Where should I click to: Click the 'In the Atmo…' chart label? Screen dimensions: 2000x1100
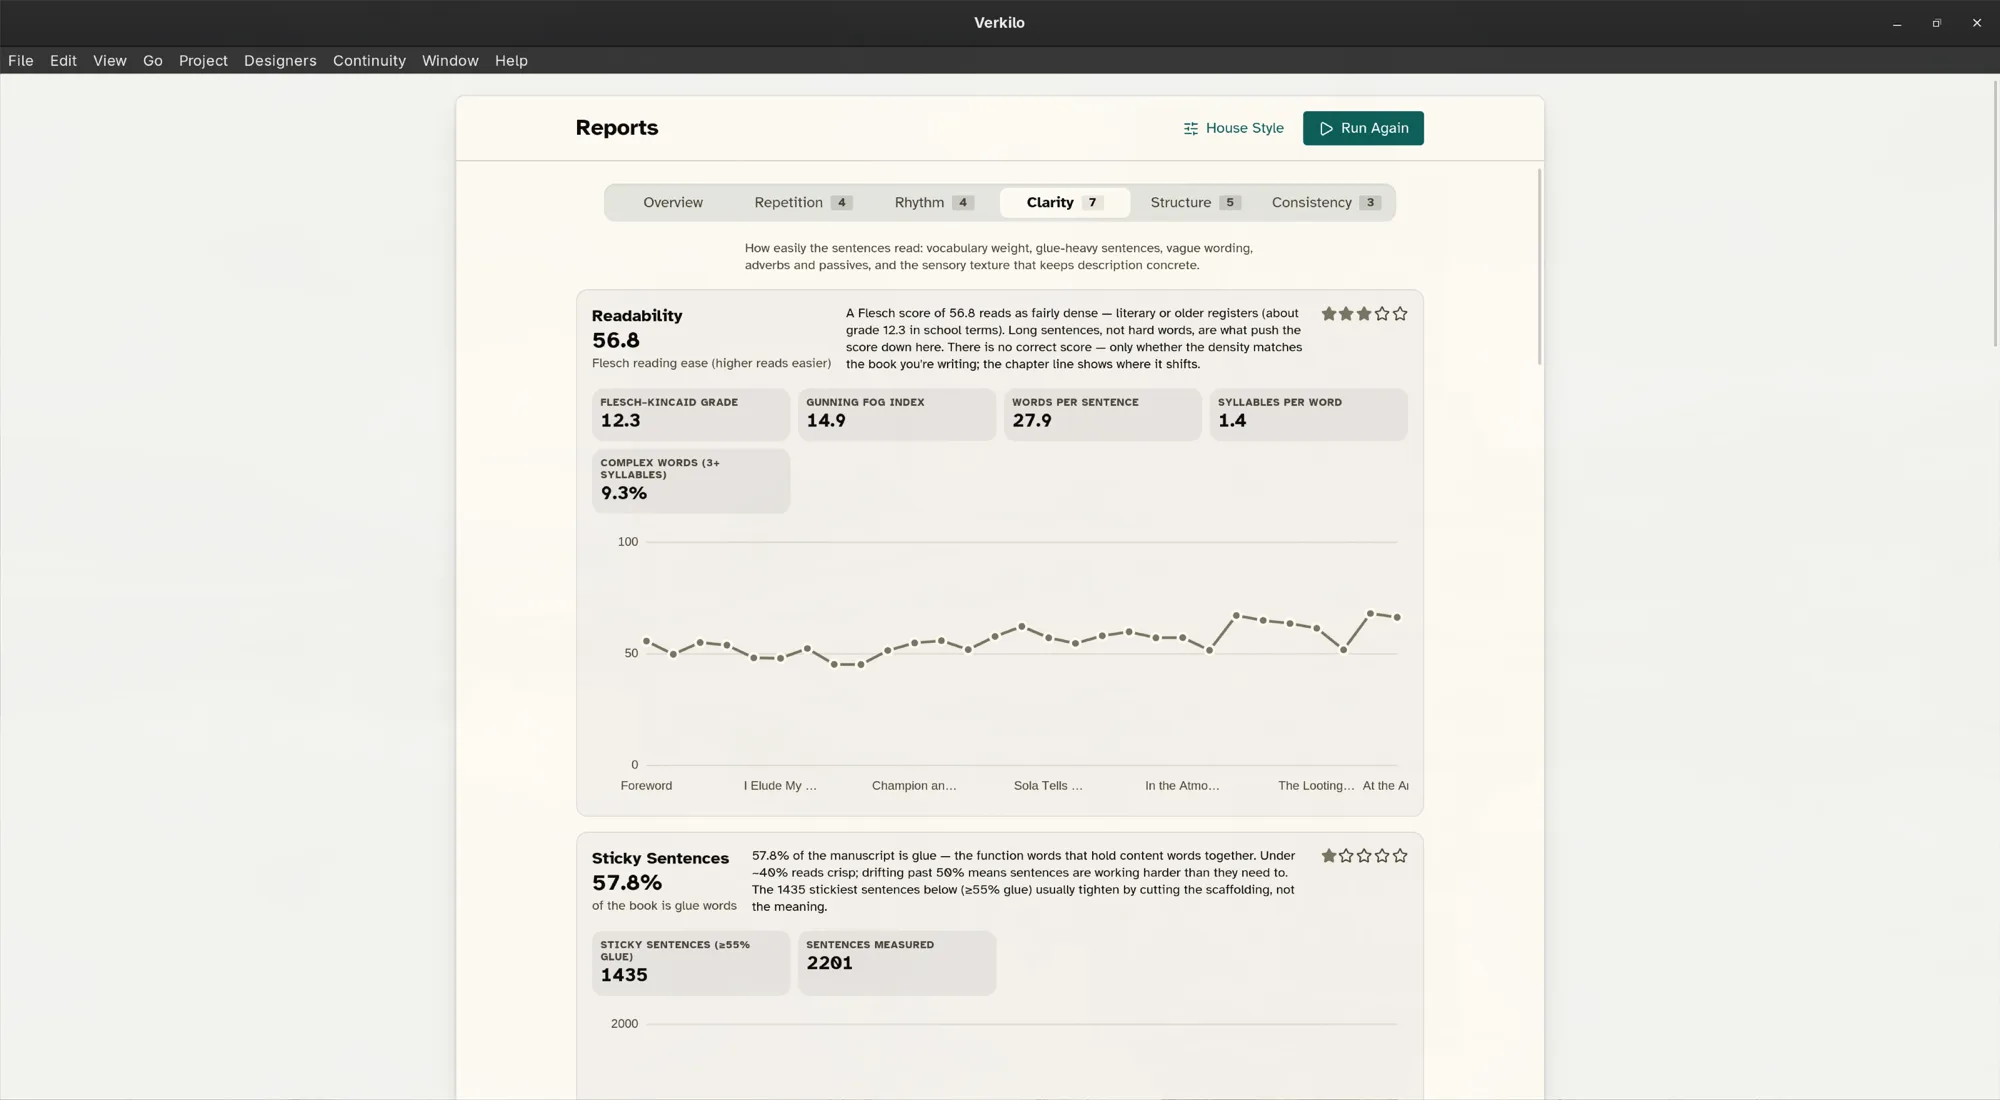click(x=1182, y=786)
